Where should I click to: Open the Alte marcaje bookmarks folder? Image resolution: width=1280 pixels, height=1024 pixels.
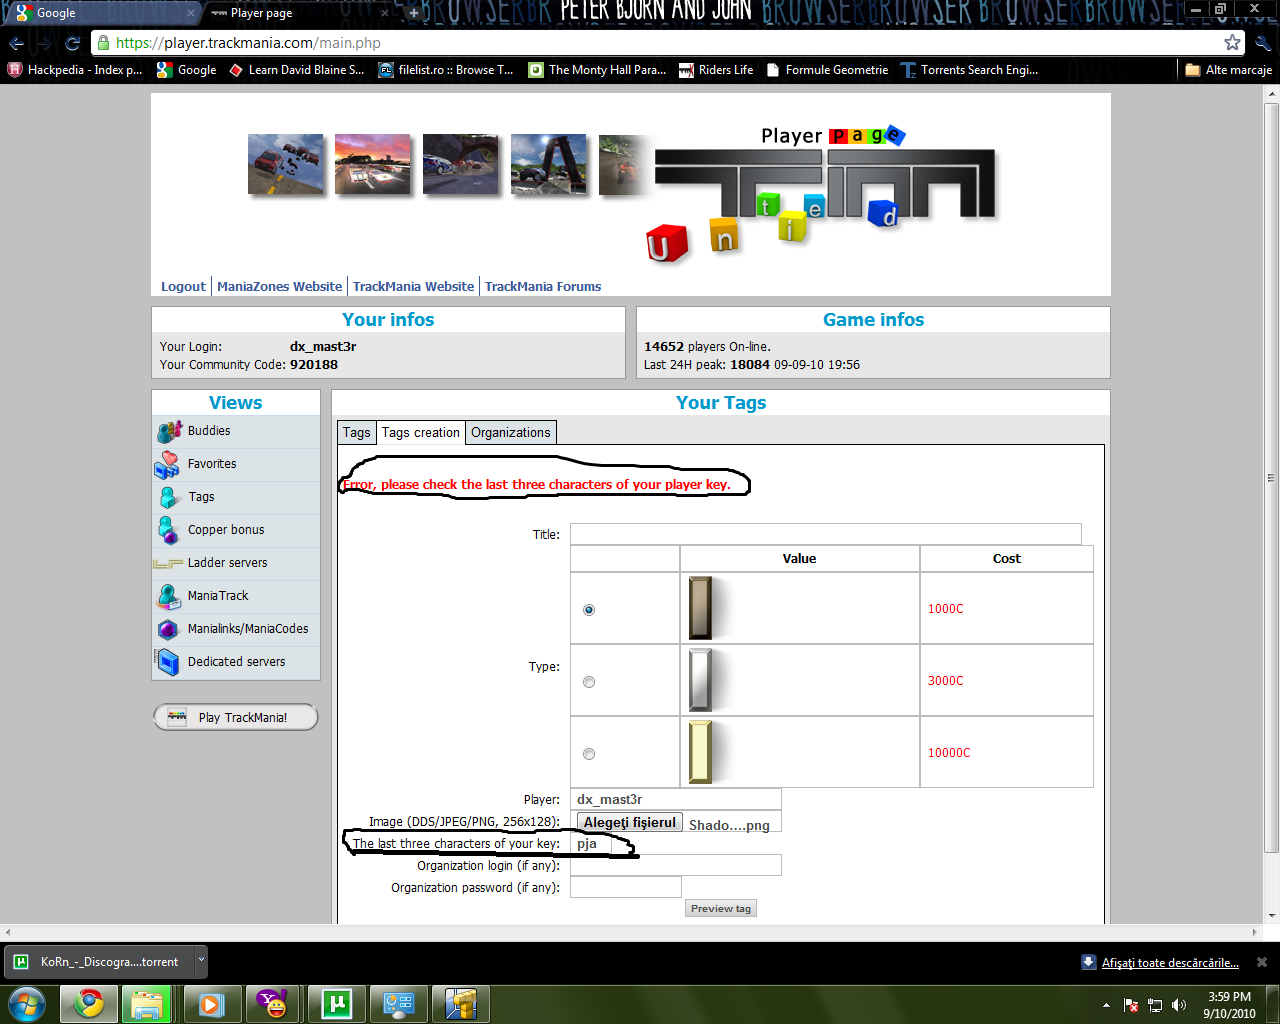[1228, 70]
